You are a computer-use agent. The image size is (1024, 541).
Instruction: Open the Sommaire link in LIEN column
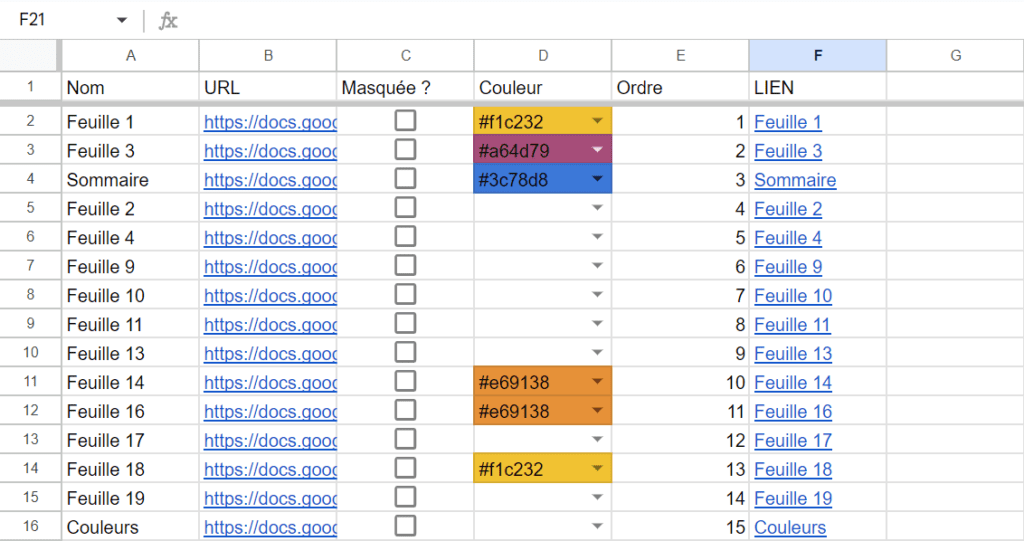tap(795, 180)
